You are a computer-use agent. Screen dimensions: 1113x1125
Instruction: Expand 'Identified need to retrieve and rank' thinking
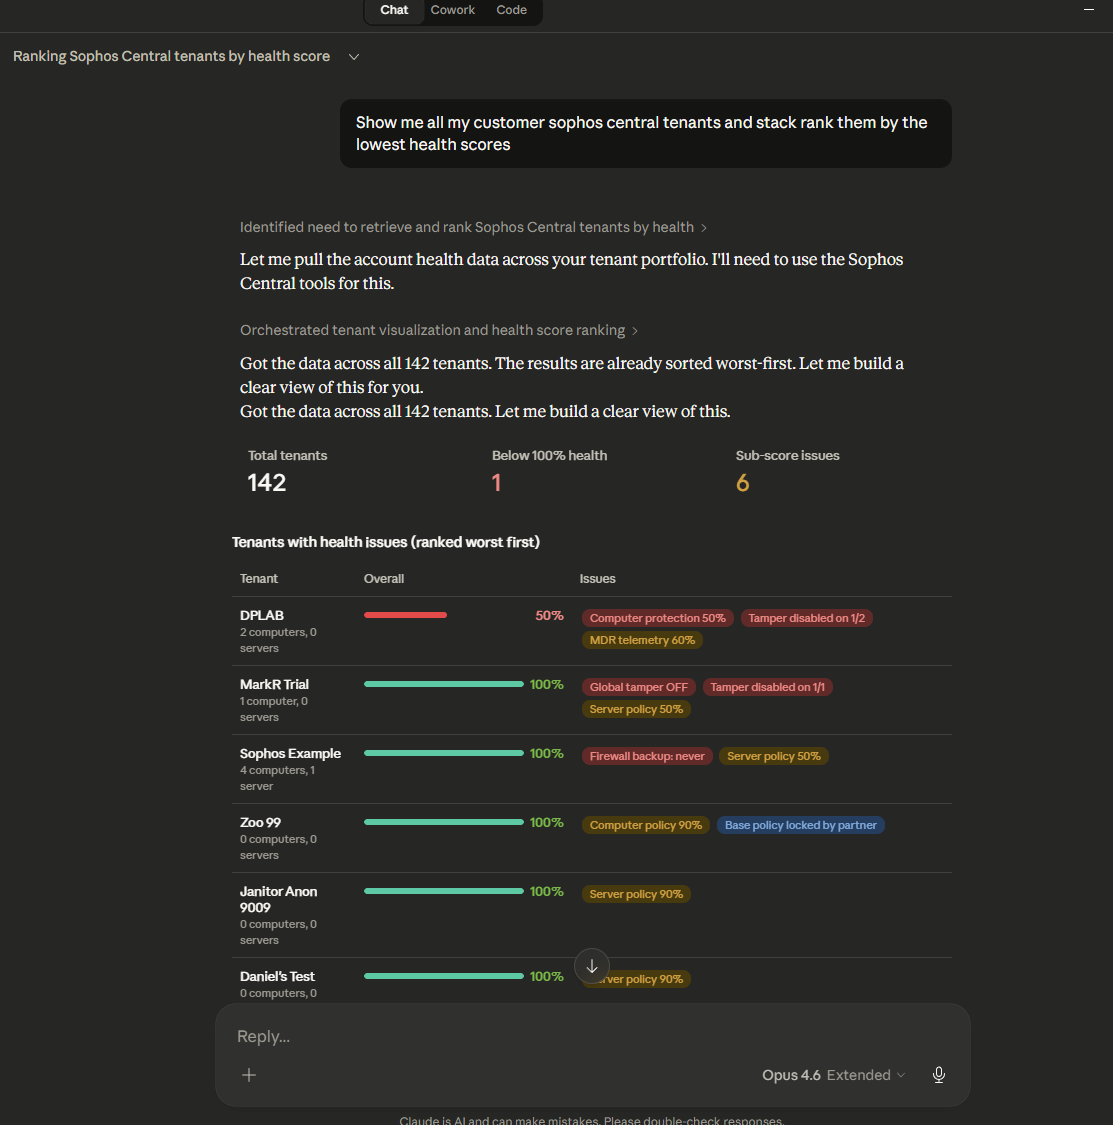(x=473, y=227)
